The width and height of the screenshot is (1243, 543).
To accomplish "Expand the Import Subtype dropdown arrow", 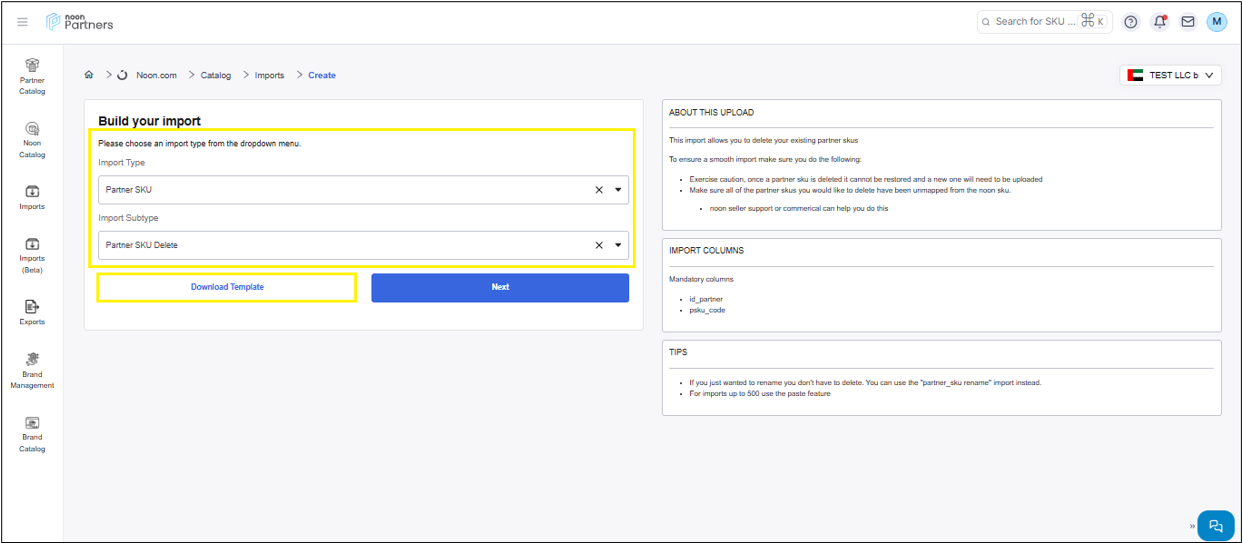I will click(x=618, y=245).
